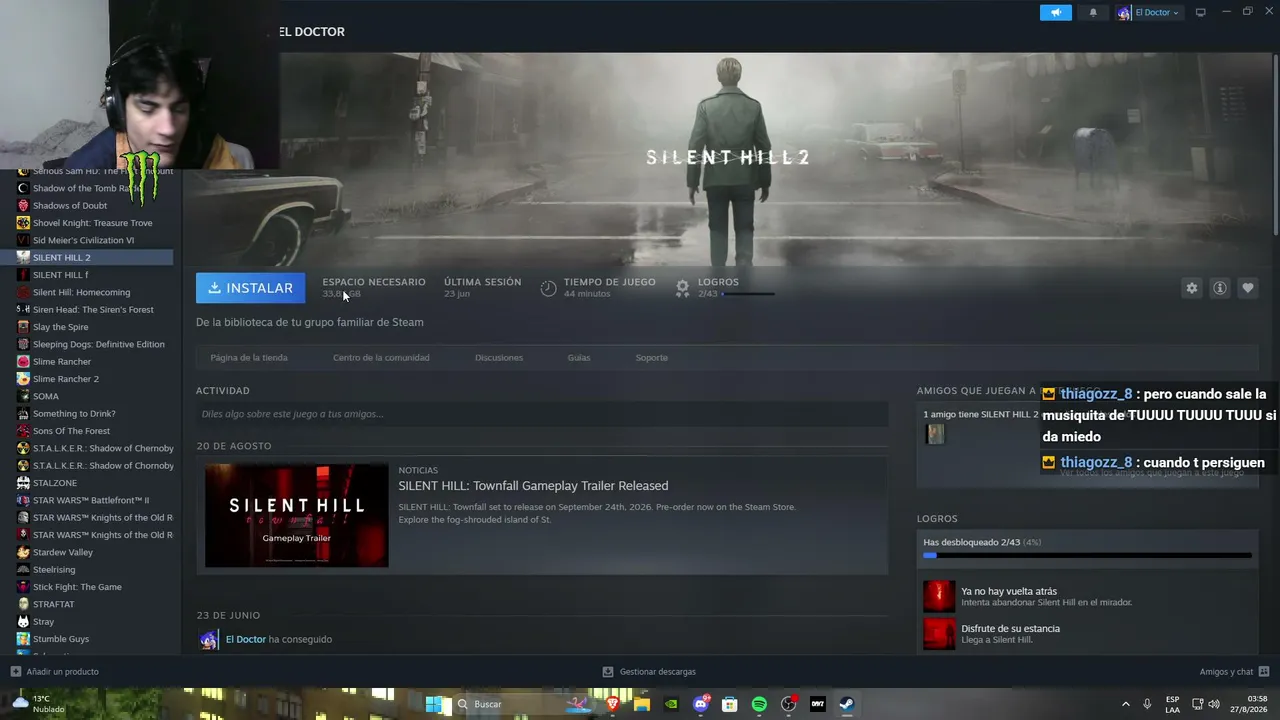Select SILENT HILL f in the library

tap(60, 275)
